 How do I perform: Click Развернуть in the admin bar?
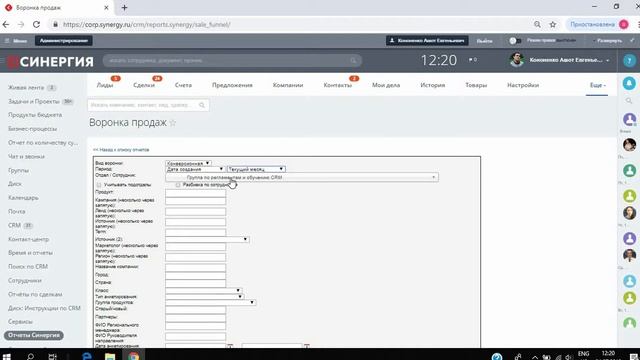[x=609, y=41]
